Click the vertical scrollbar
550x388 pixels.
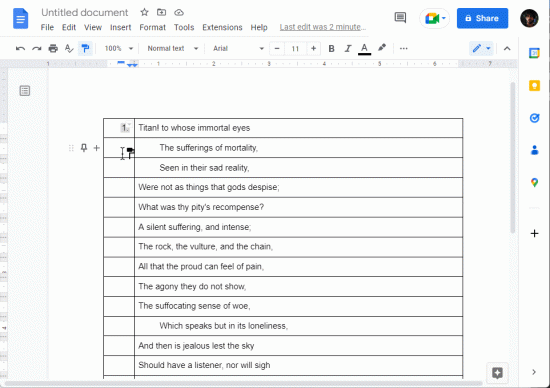(x=512, y=158)
